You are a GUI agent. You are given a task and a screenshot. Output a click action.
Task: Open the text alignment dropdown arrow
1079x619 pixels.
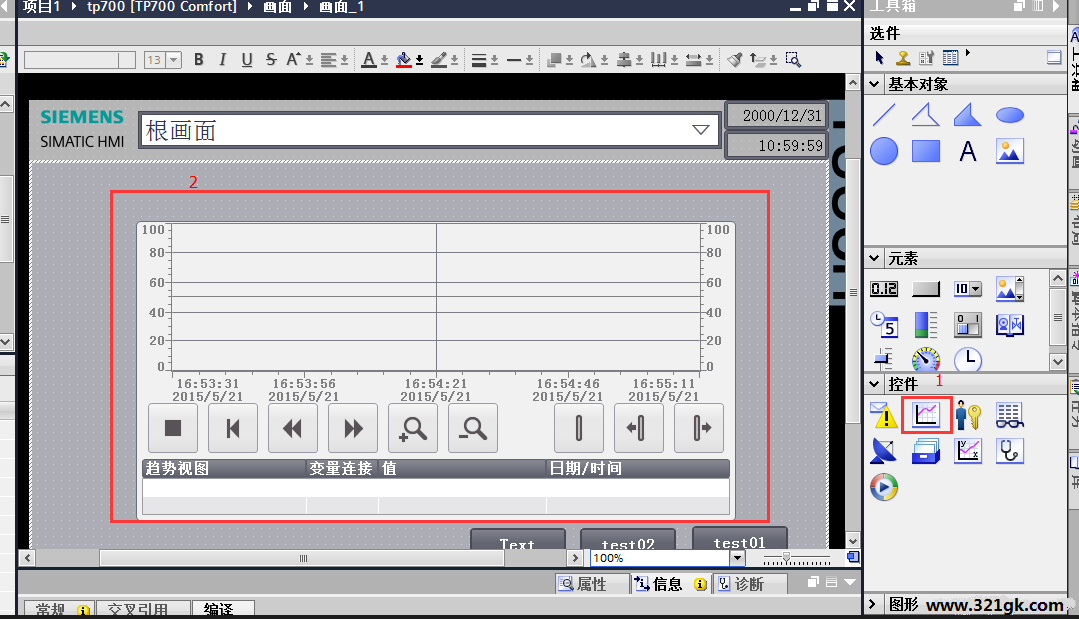tap(345, 61)
